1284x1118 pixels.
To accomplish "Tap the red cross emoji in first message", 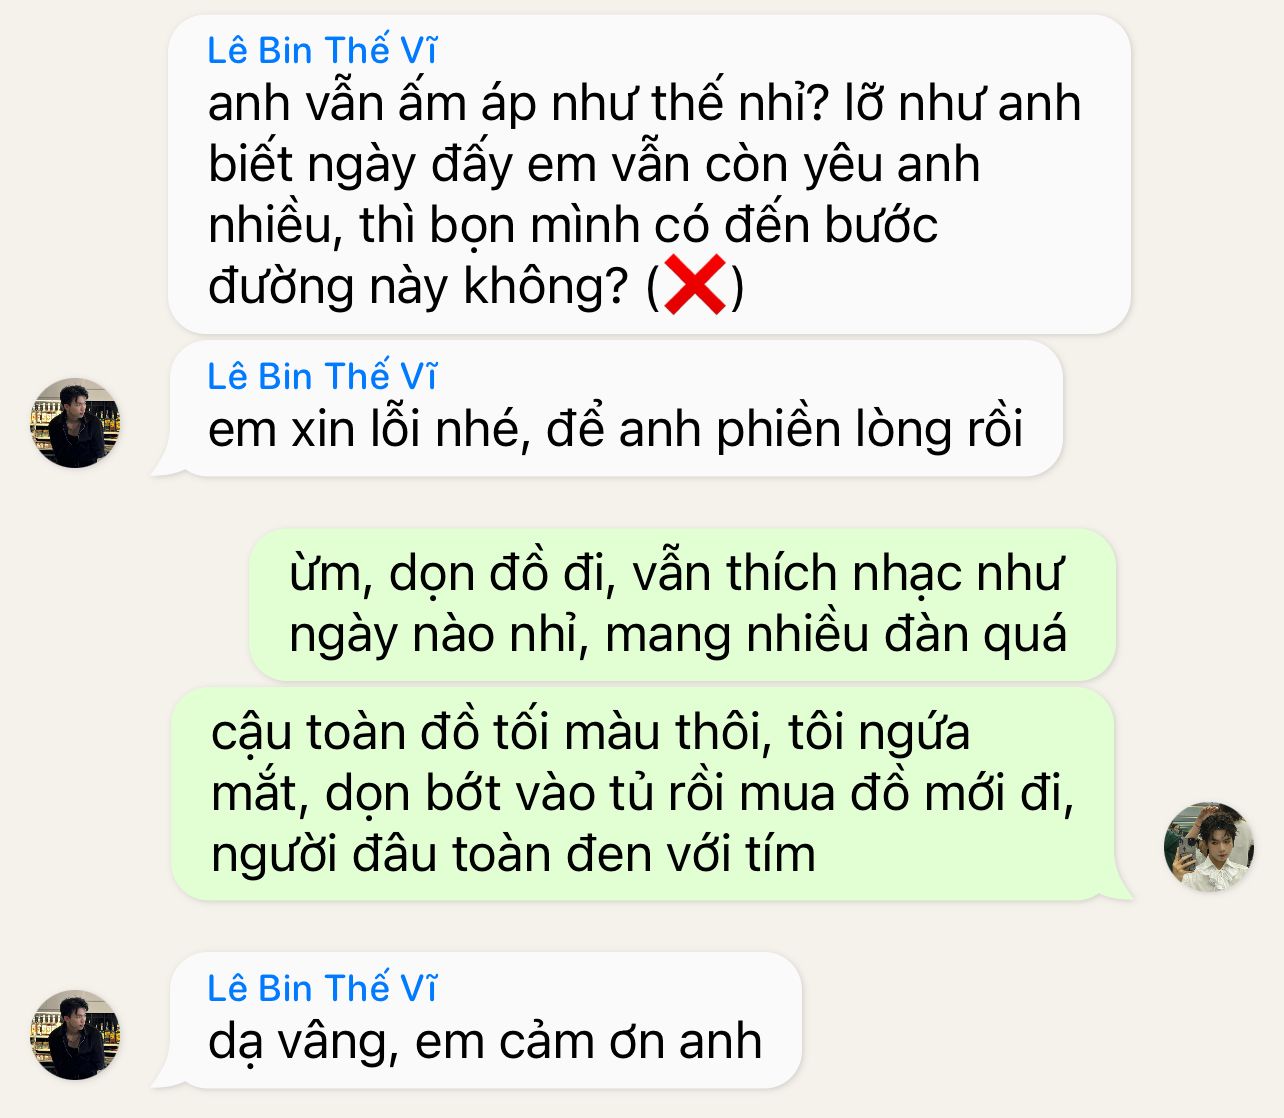I will pos(695,285).
